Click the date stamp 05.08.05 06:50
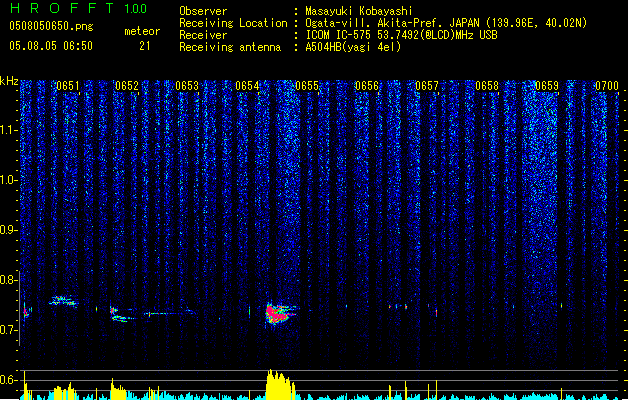 pos(51,46)
